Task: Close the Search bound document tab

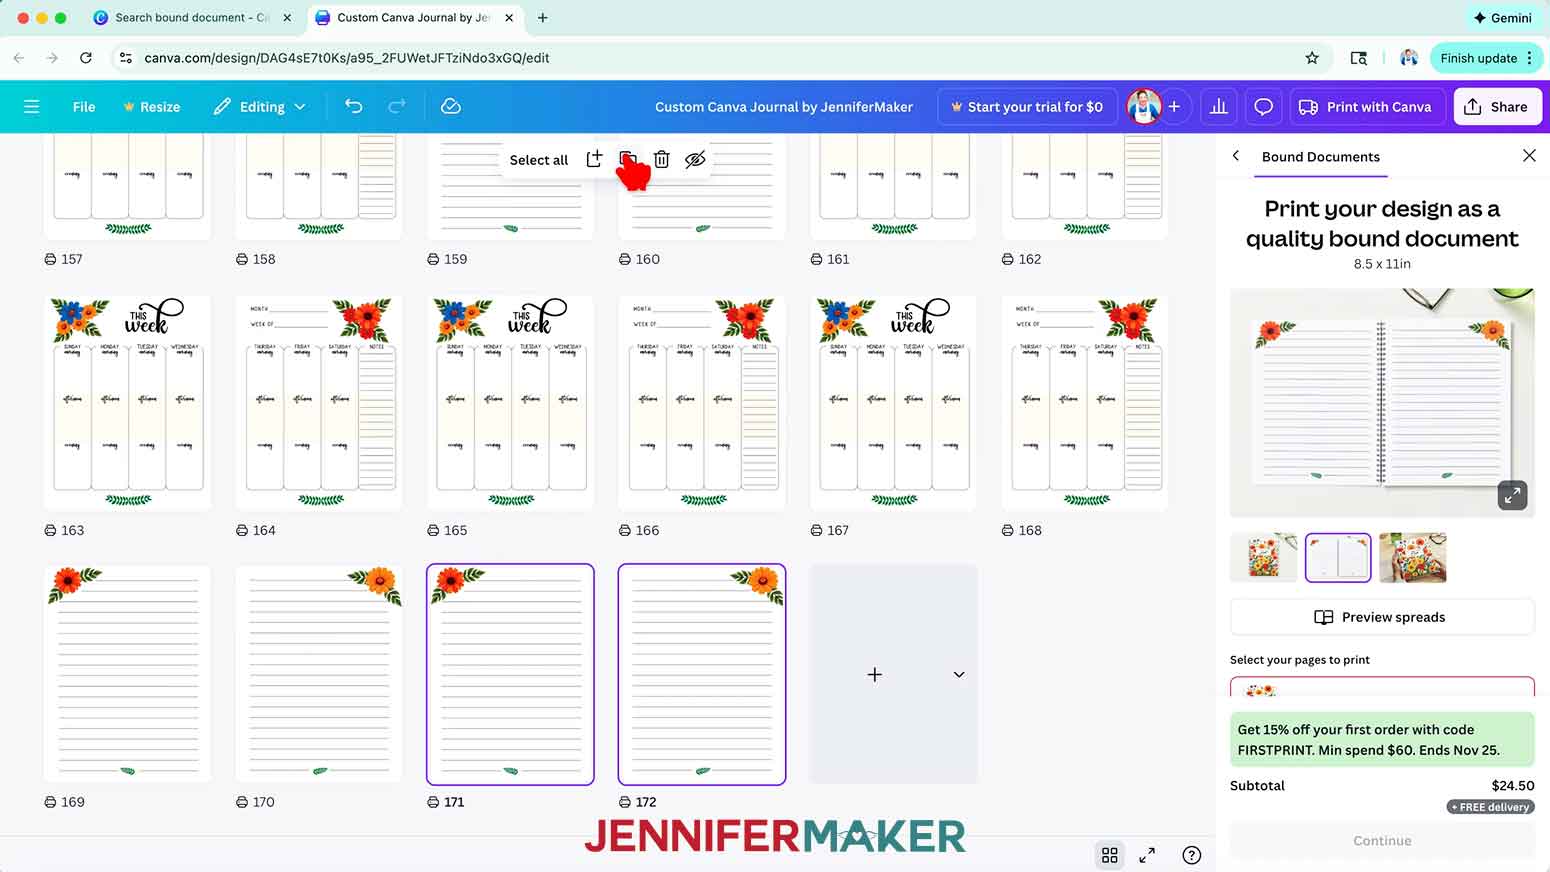Action: pos(287,18)
